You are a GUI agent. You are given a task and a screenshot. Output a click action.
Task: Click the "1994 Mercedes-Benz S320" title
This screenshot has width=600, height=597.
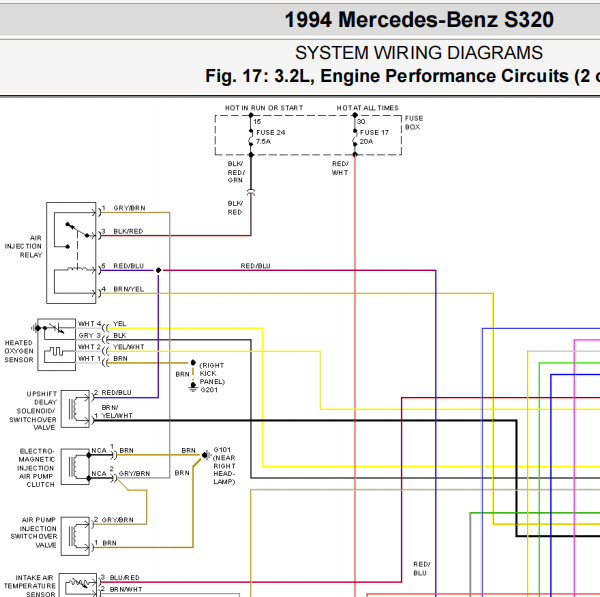[419, 20]
